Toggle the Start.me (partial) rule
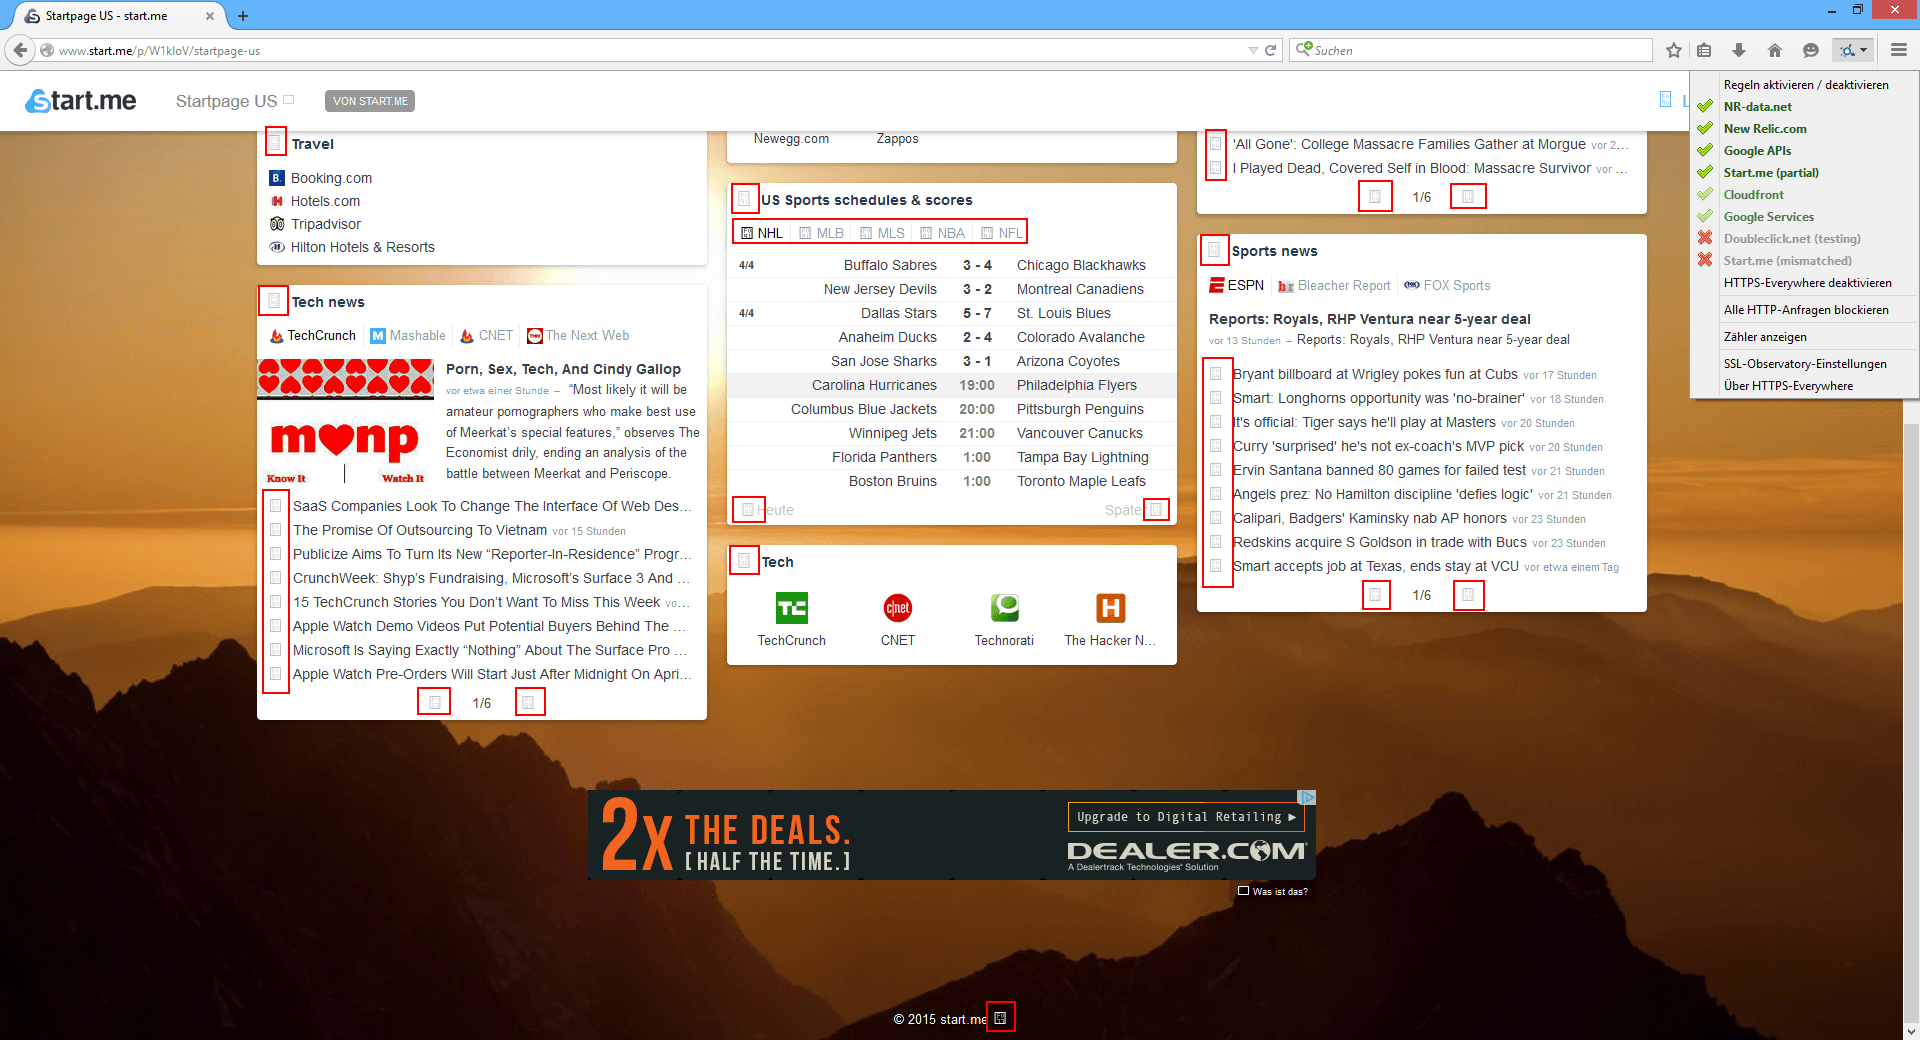Screen dimensions: 1920x1040 [1770, 173]
